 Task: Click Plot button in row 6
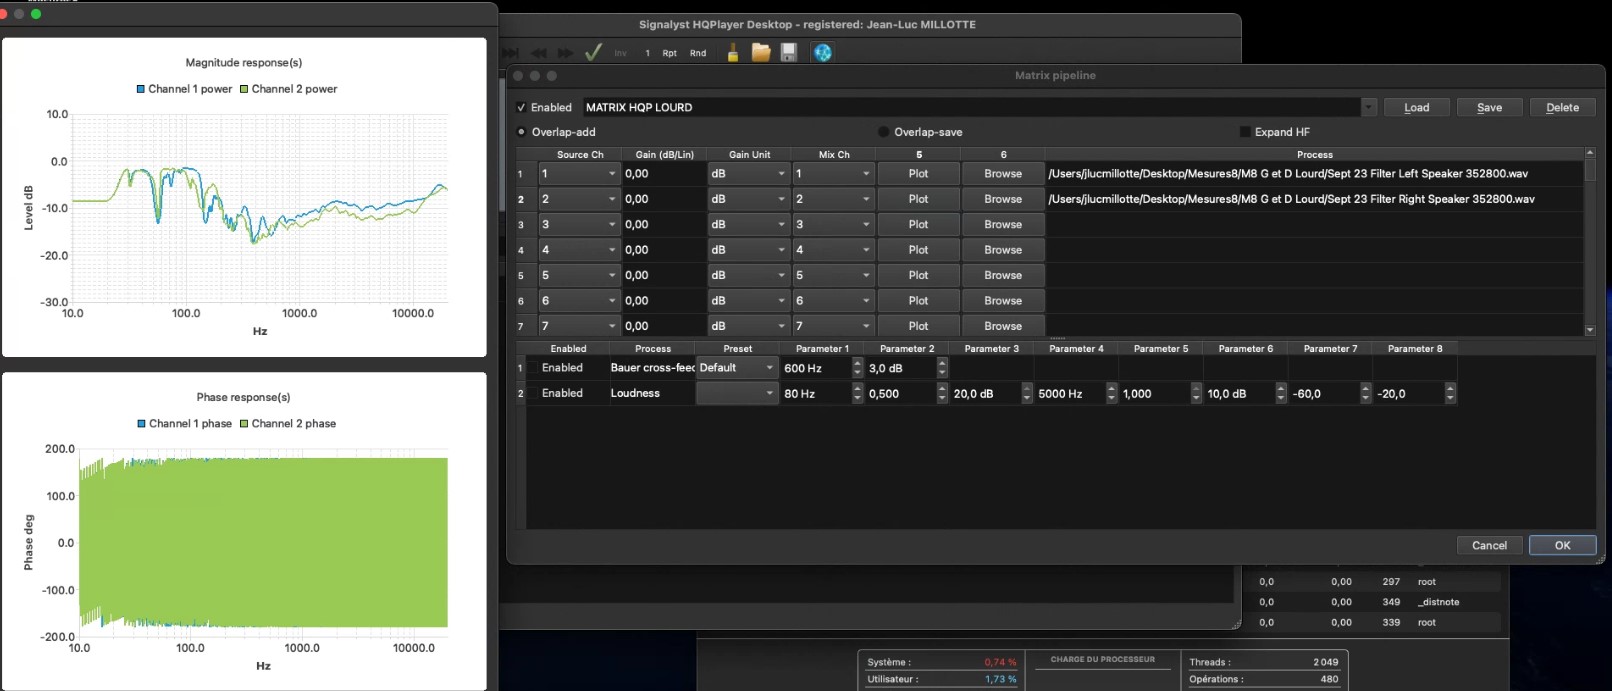click(x=918, y=301)
